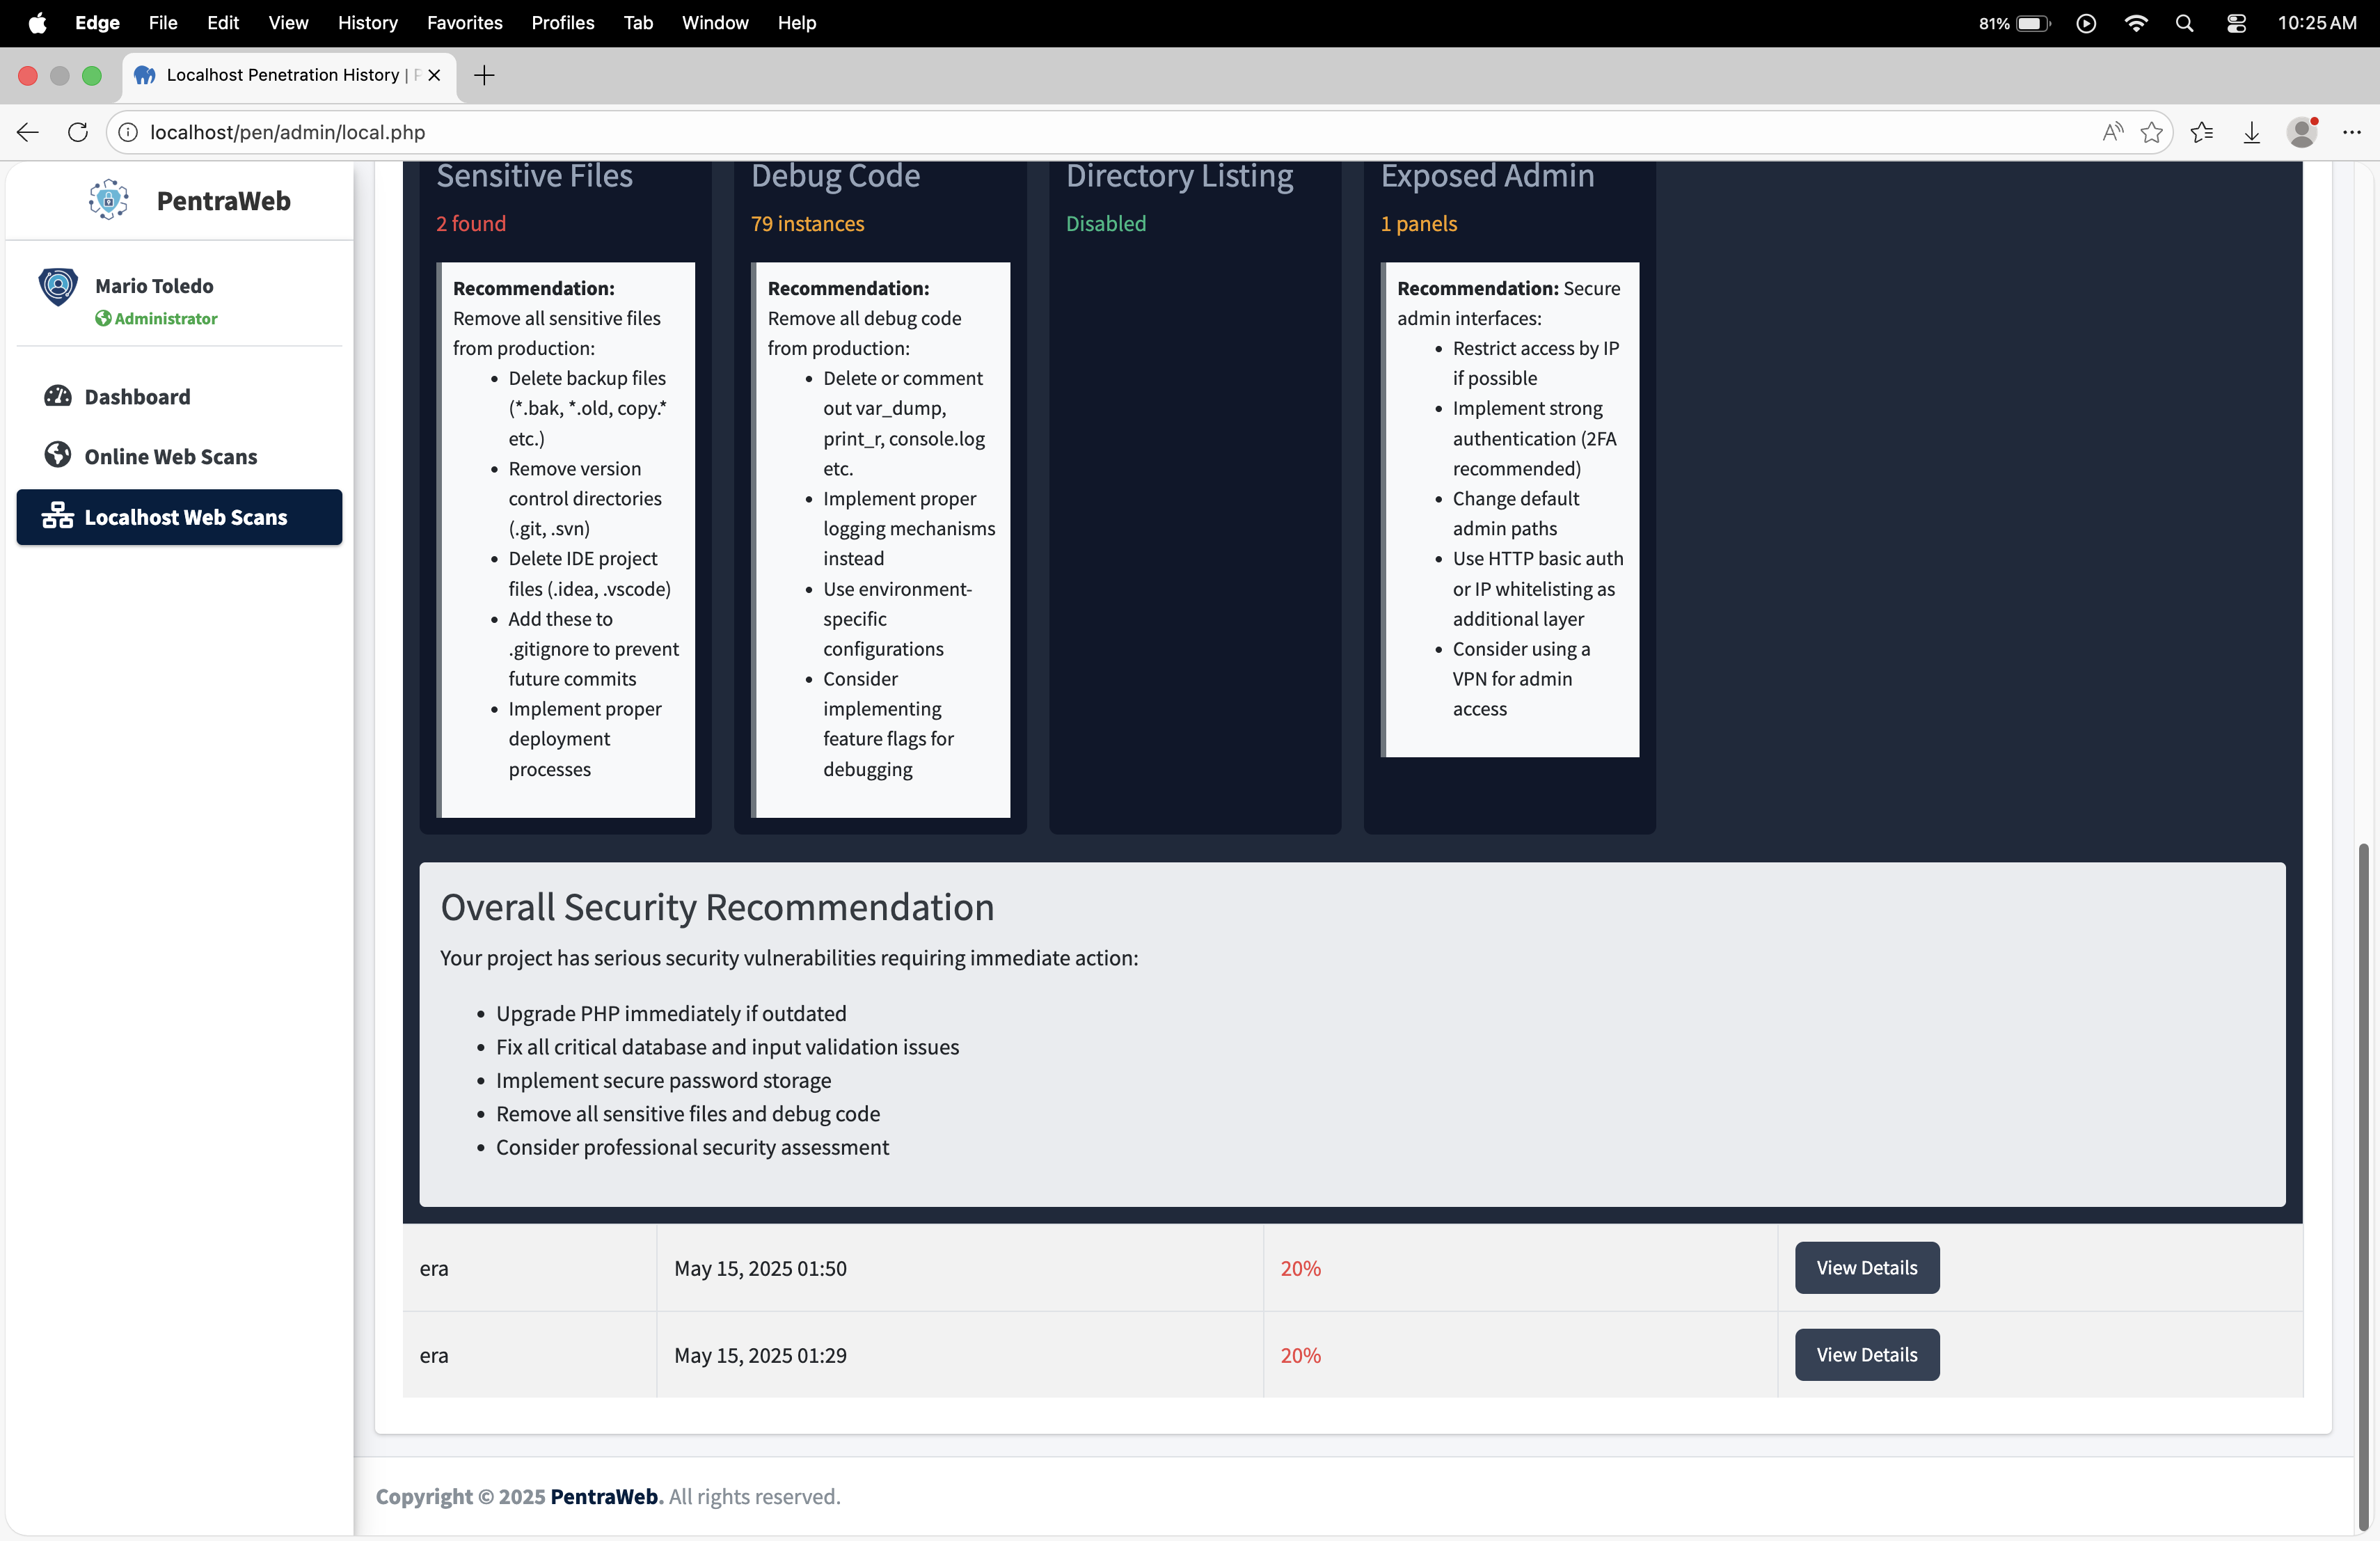The width and height of the screenshot is (2380, 1541).
Task: Click the Localhost Web Scans network icon
Action: click(58, 516)
